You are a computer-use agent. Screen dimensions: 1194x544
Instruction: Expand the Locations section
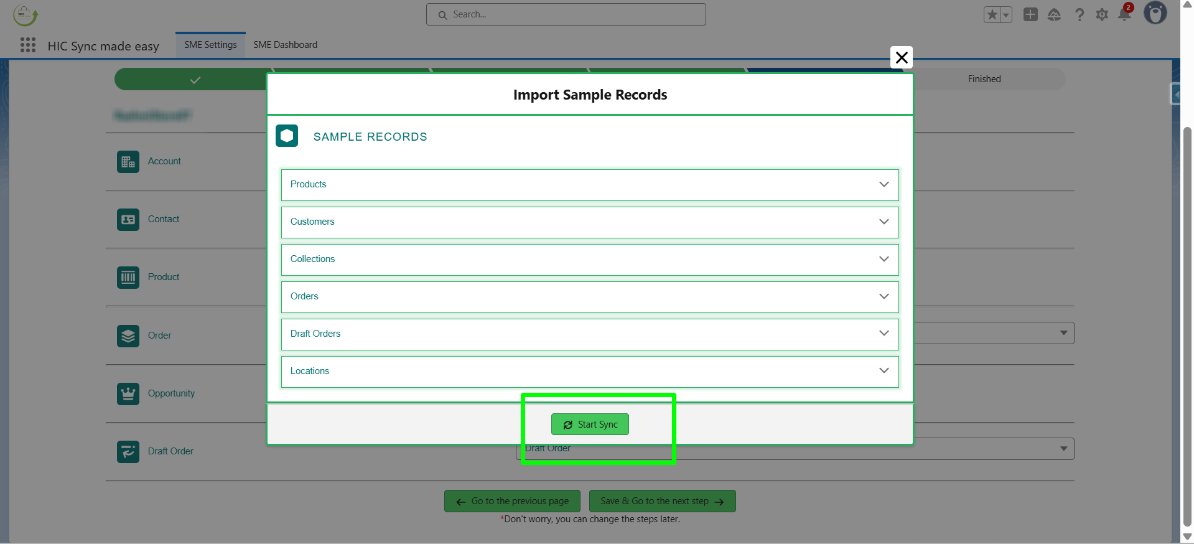(589, 371)
